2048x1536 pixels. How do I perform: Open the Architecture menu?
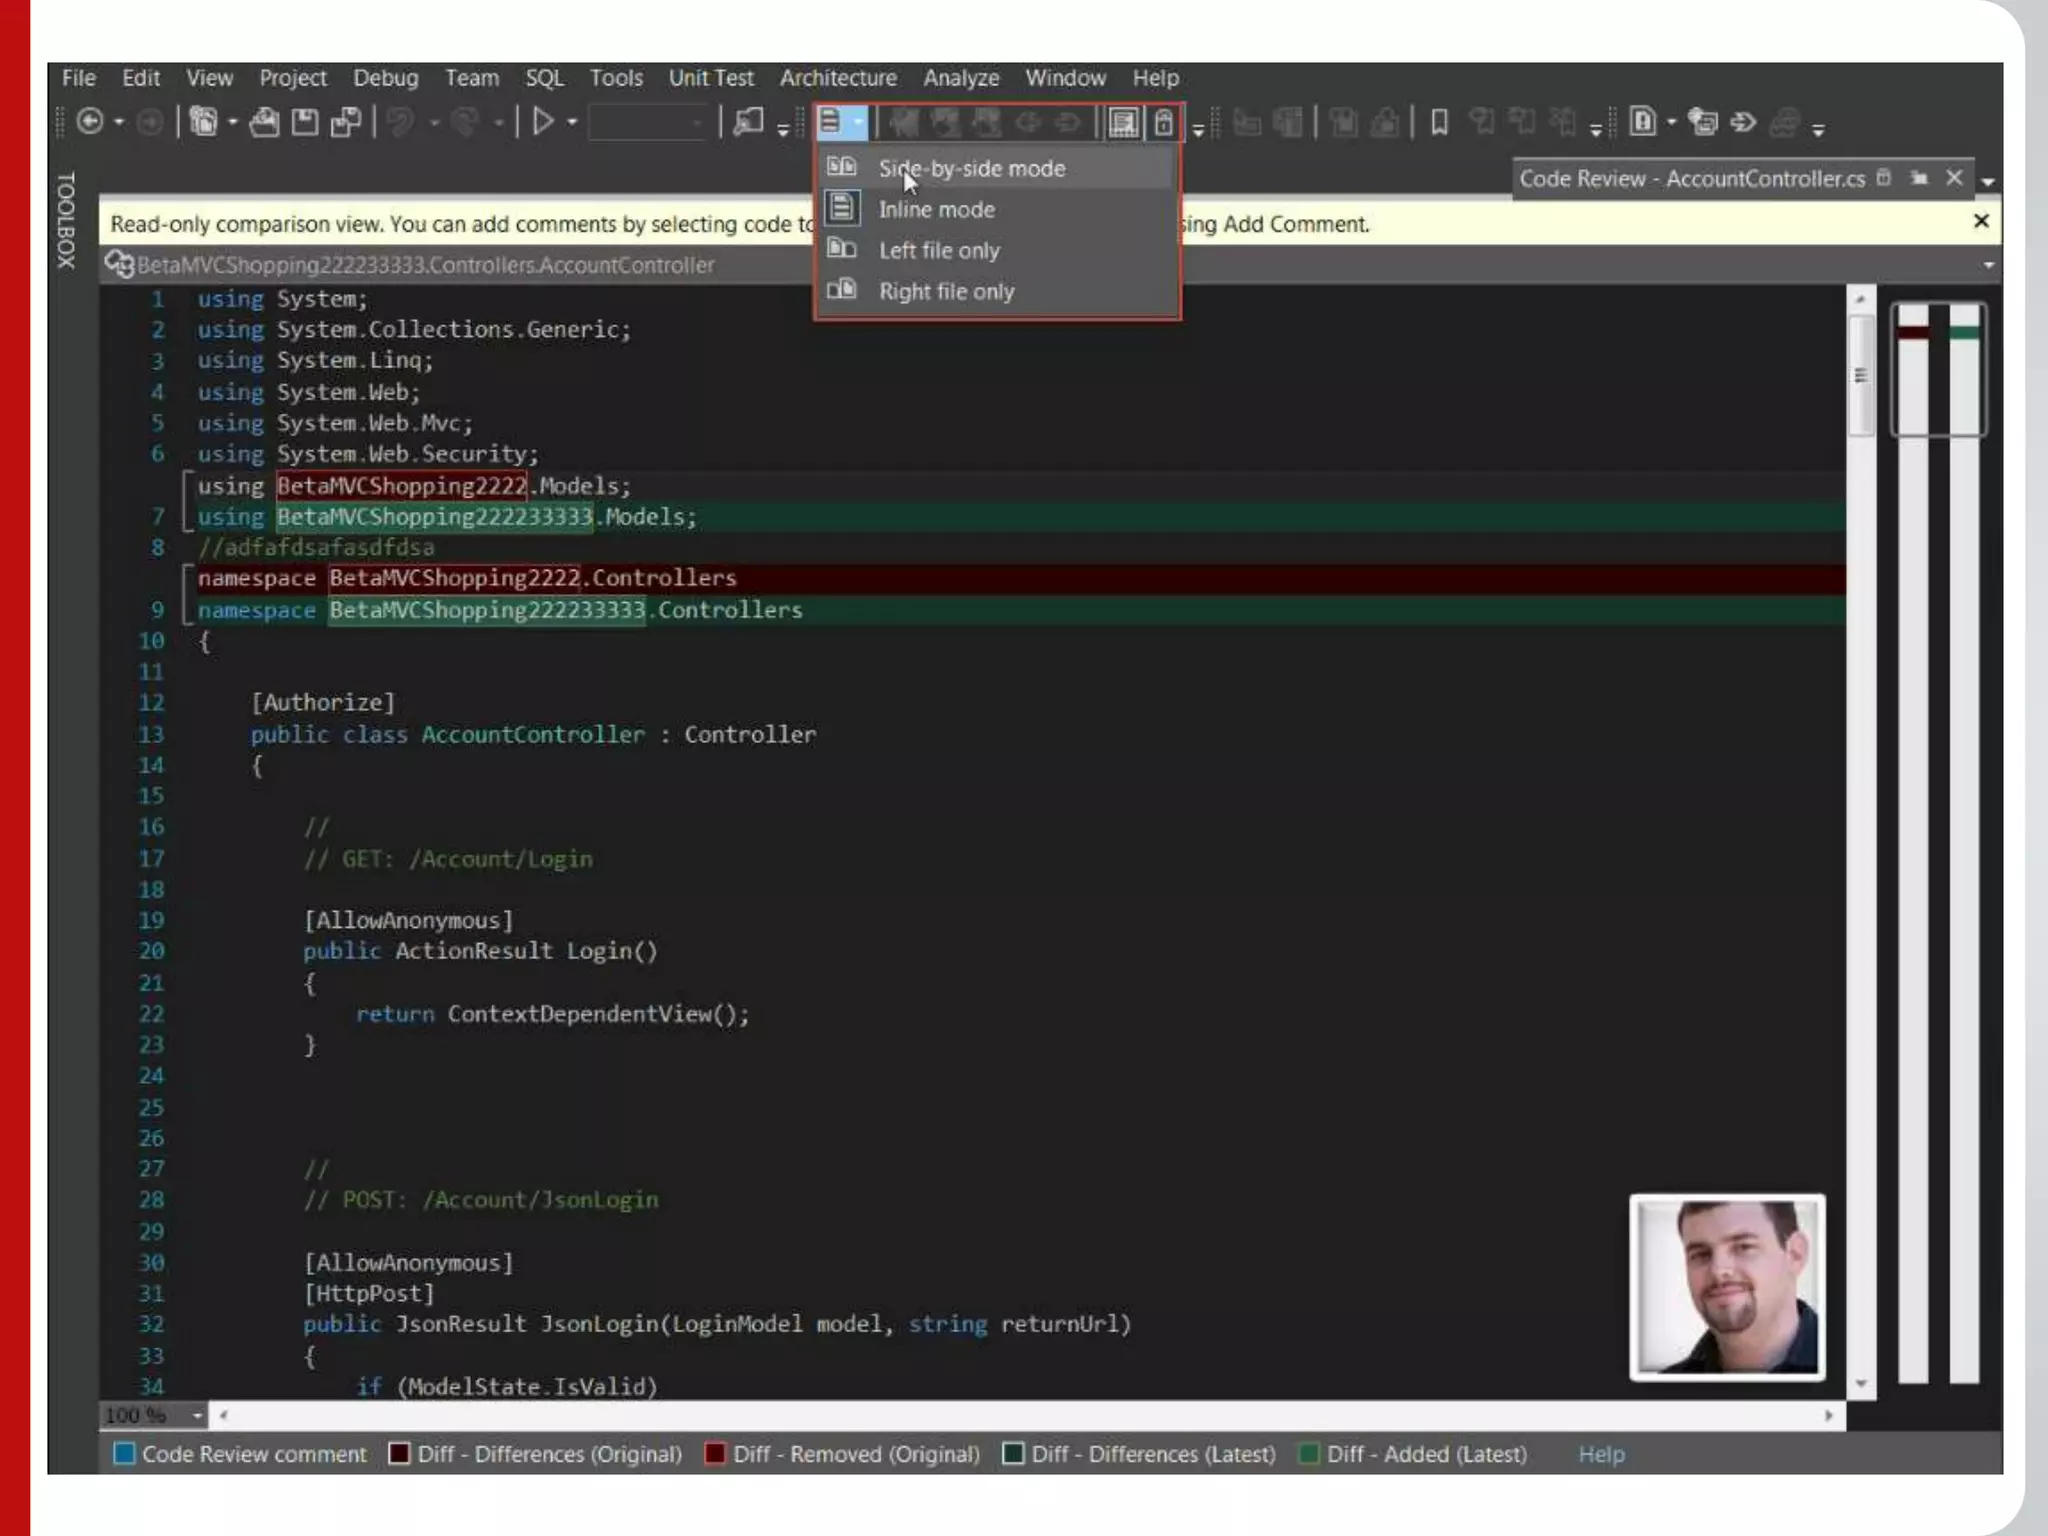[838, 78]
